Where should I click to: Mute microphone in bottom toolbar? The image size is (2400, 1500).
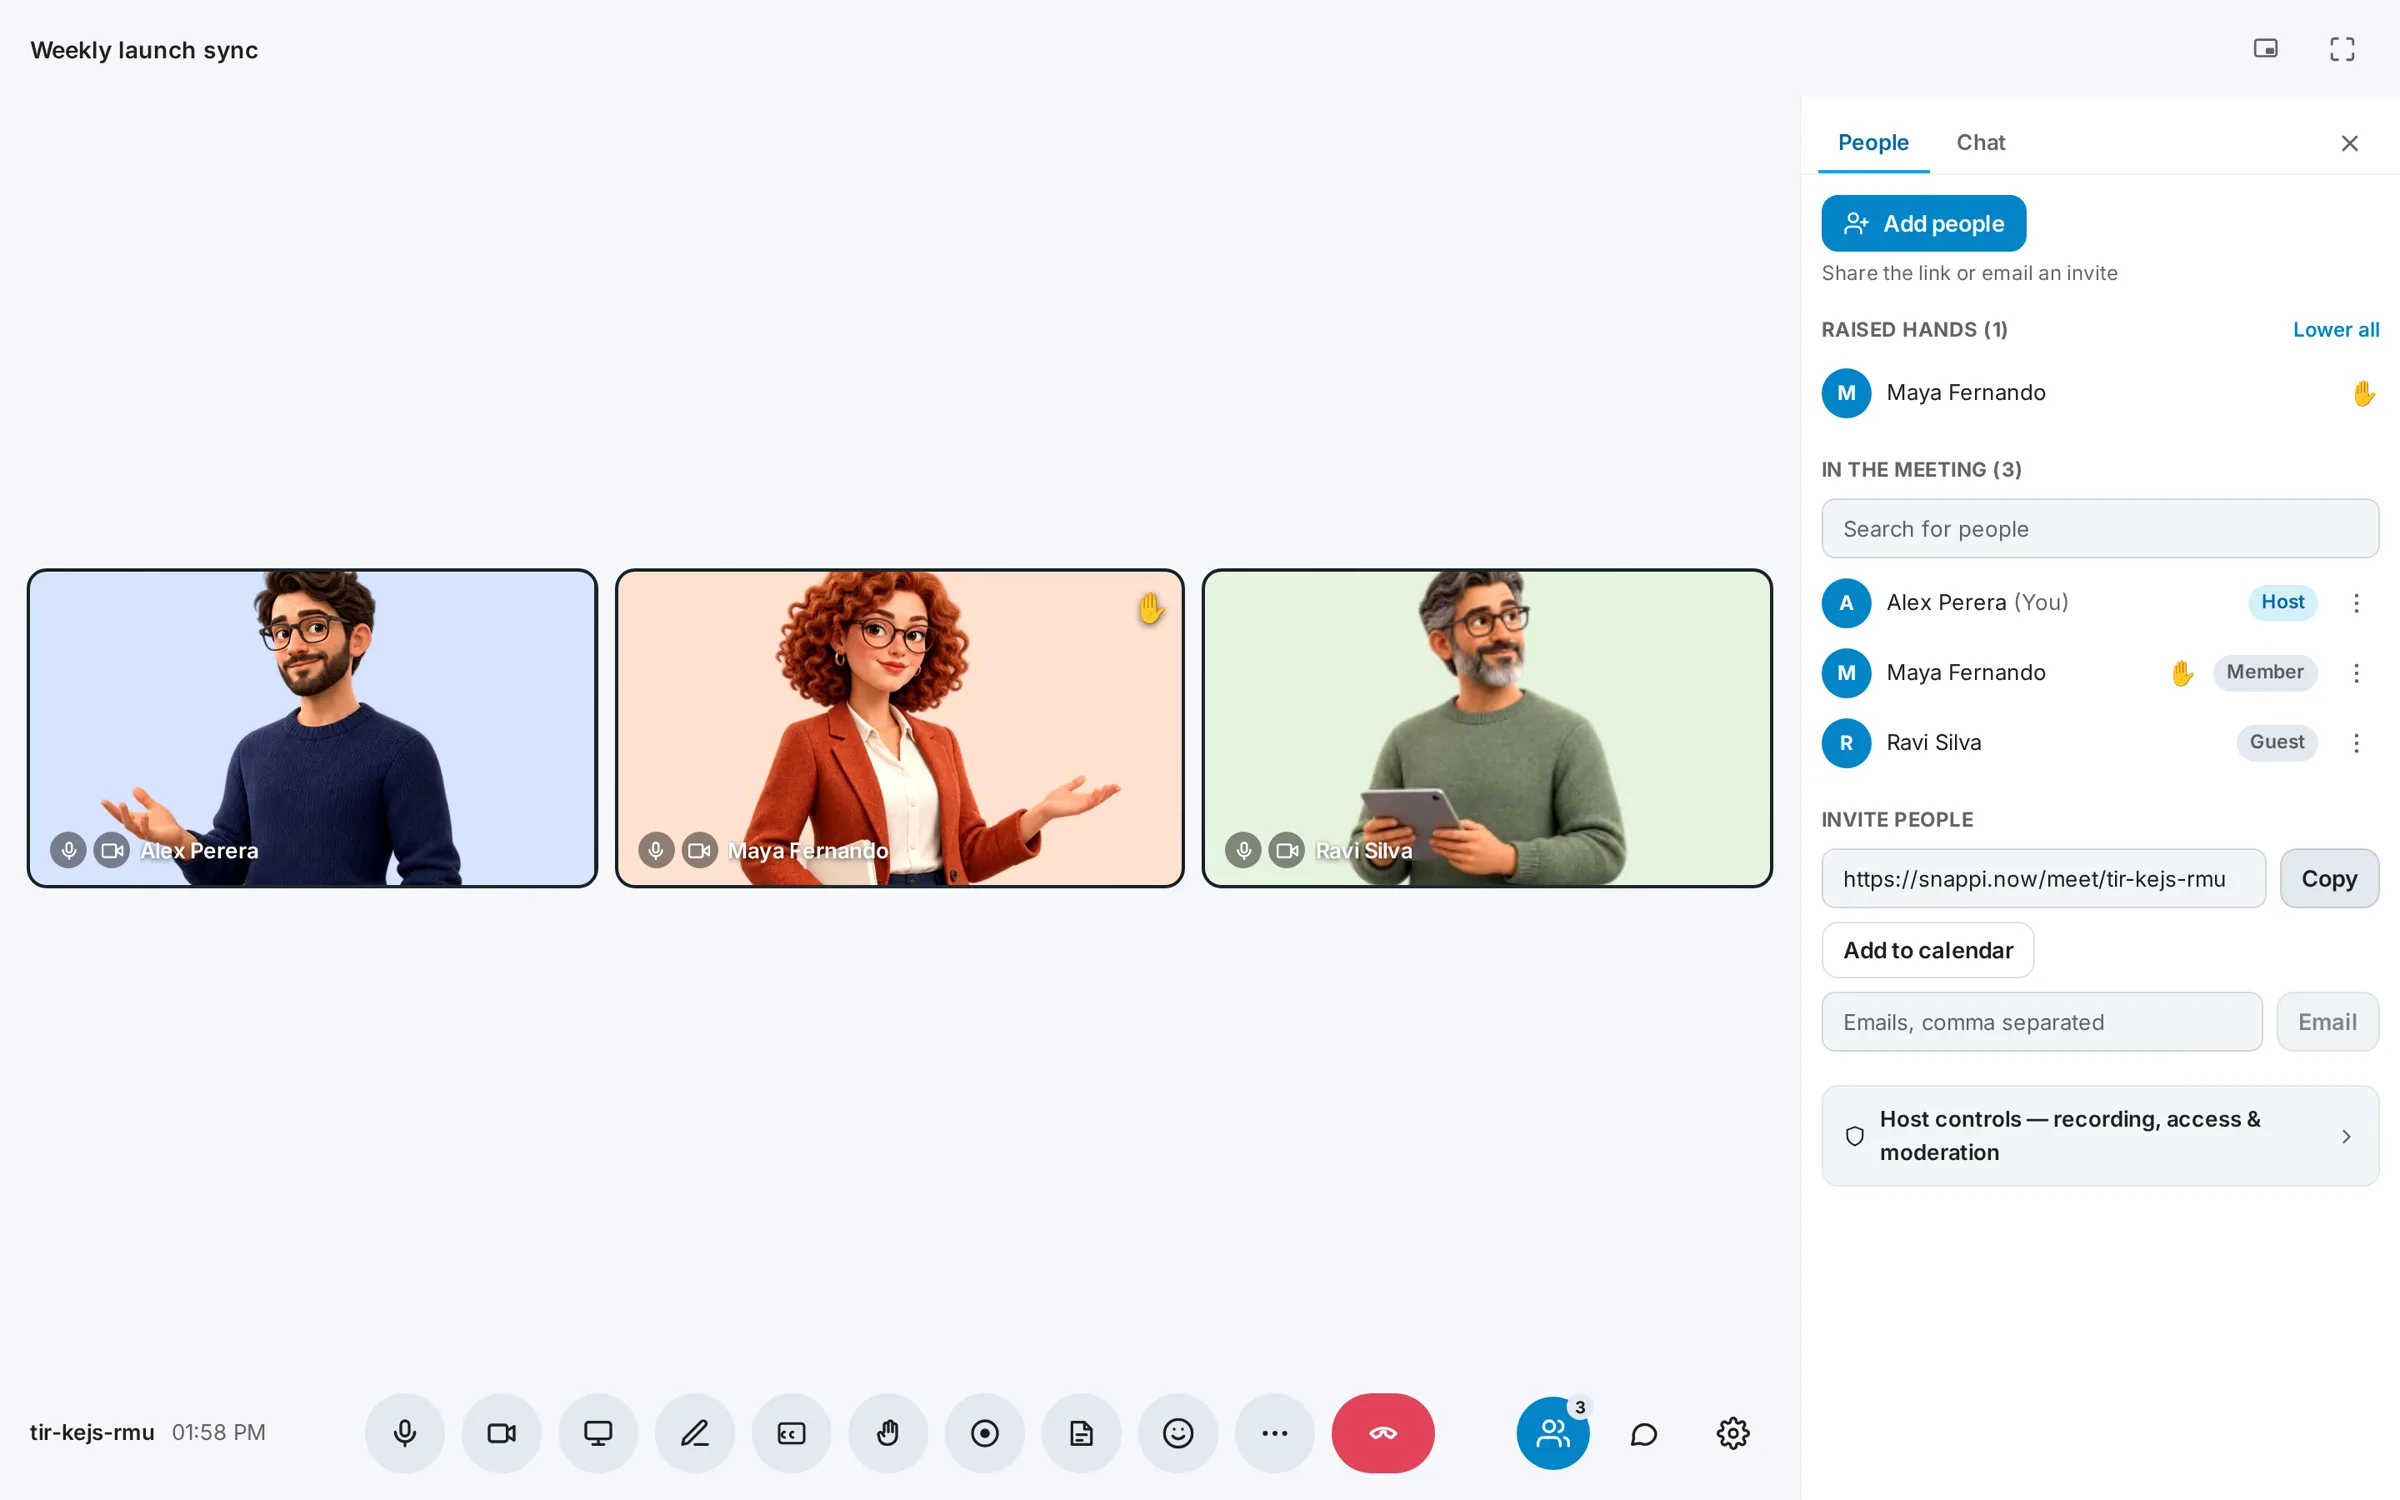(405, 1433)
